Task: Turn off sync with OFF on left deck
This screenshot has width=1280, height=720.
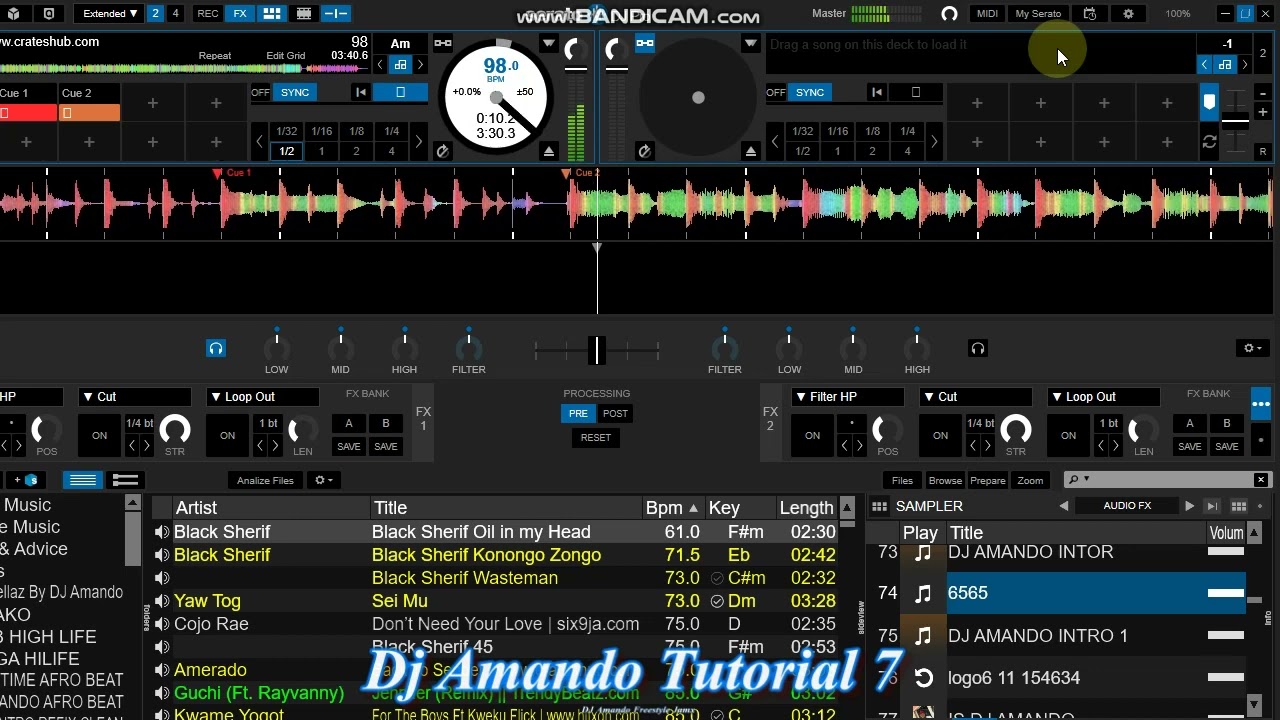Action: pos(260,92)
